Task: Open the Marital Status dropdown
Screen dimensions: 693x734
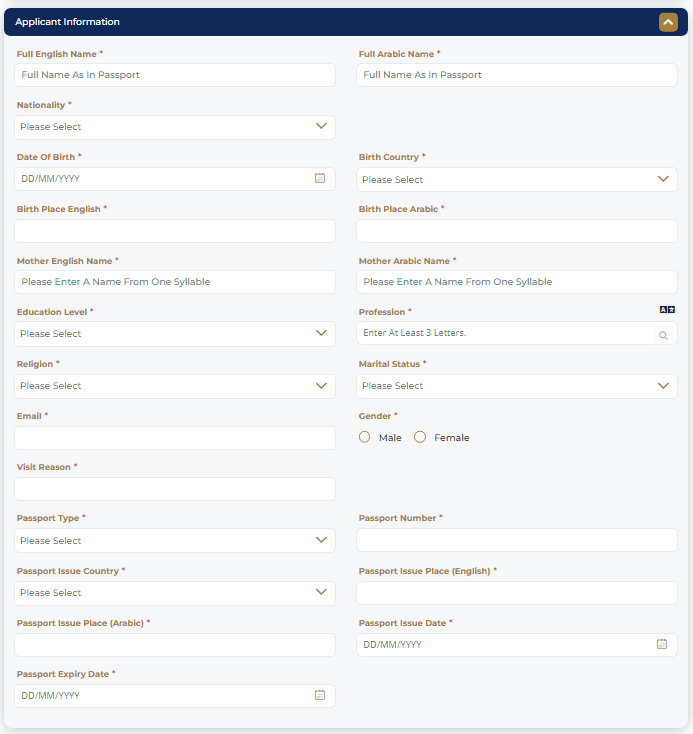Action: tap(517, 386)
